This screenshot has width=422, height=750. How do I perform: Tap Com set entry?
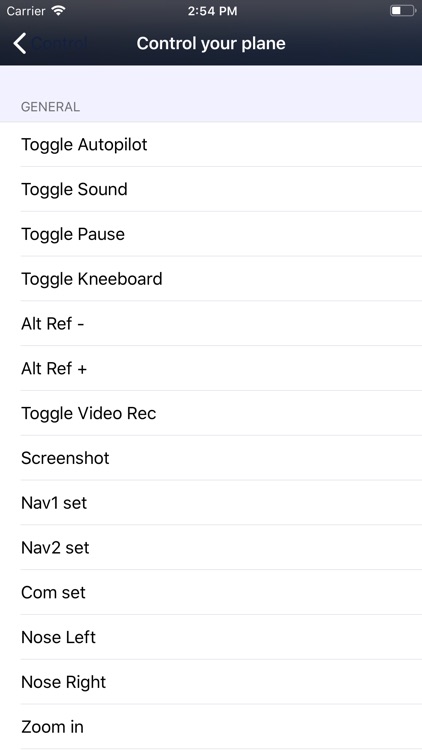click(211, 592)
